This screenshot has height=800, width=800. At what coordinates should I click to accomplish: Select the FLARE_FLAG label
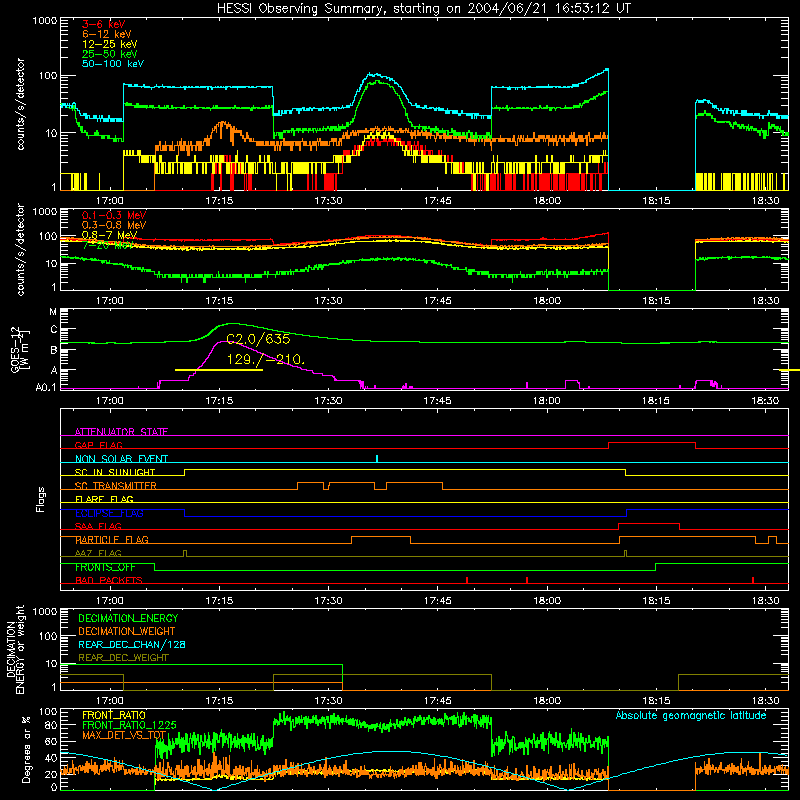[104, 499]
